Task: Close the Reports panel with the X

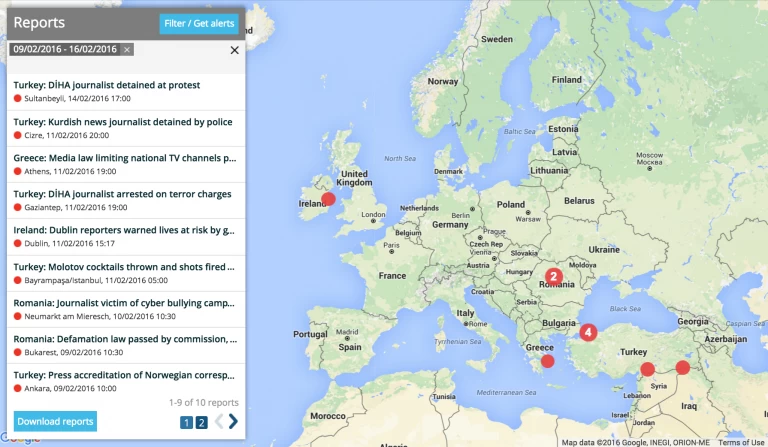Action: (x=235, y=50)
